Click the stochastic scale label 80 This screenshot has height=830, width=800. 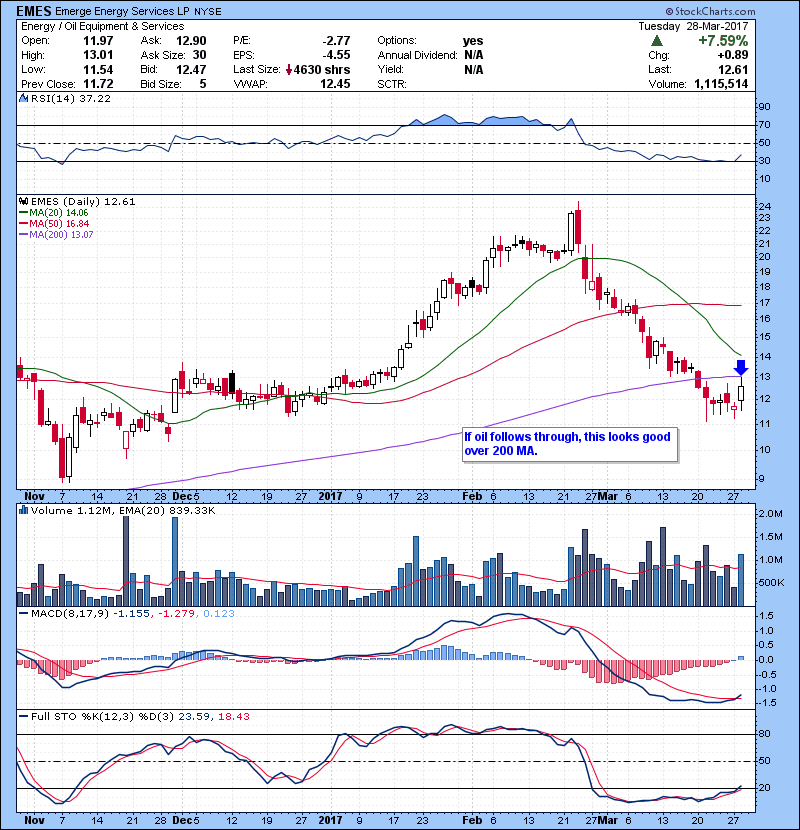[764, 734]
